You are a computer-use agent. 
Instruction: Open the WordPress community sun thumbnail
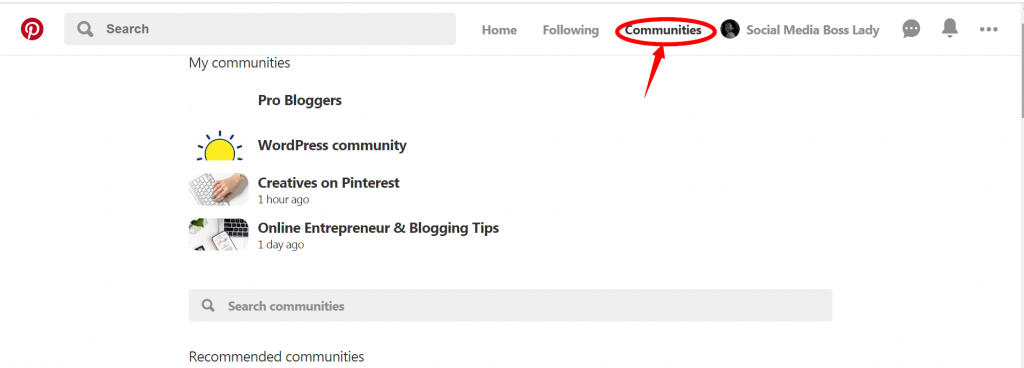coord(219,146)
